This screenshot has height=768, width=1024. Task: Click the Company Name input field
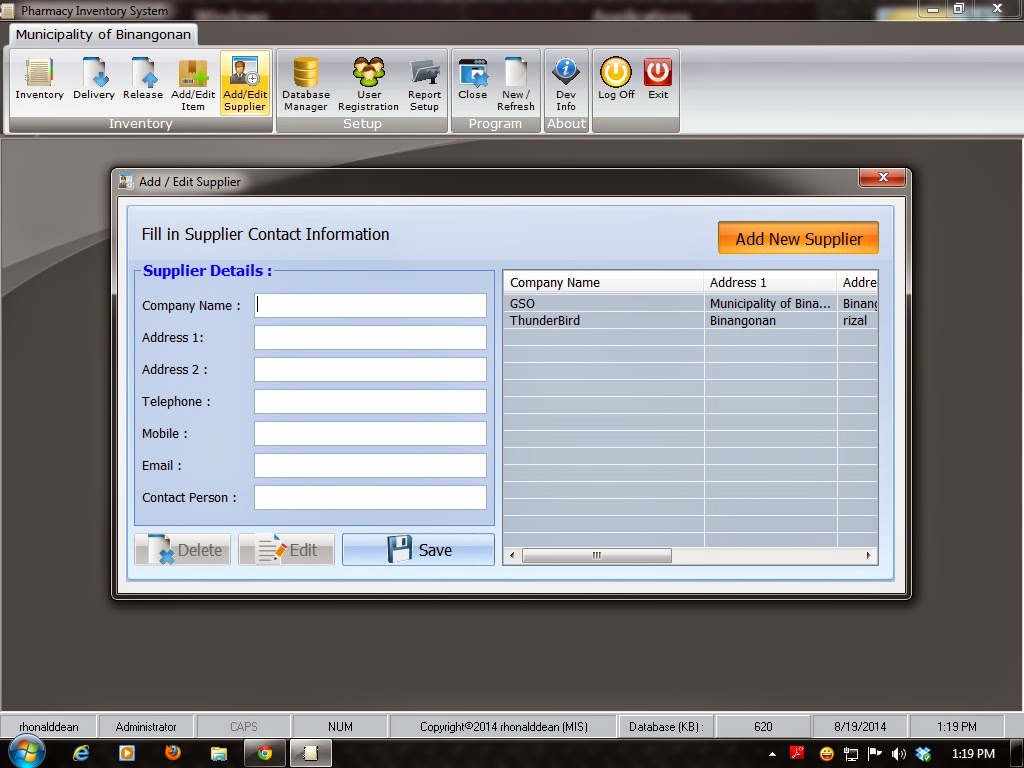(x=370, y=305)
